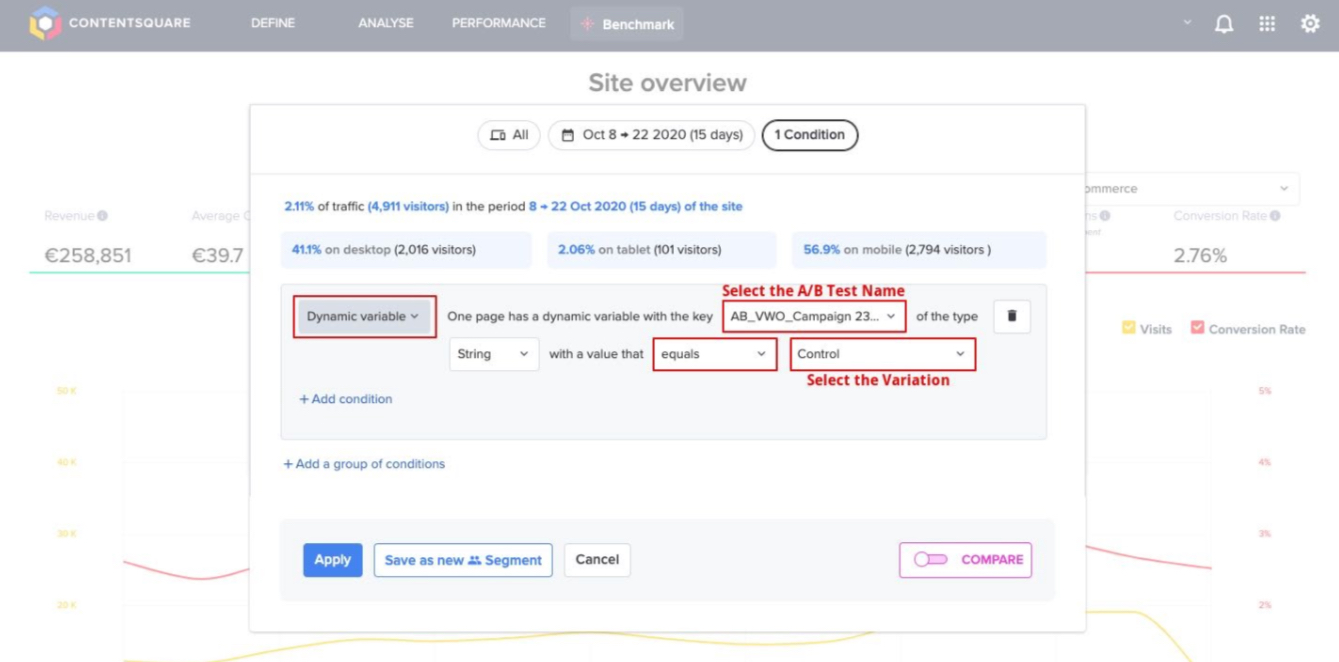This screenshot has width=1339, height=662.
Task: Delete condition with trash icon
Action: (1012, 316)
